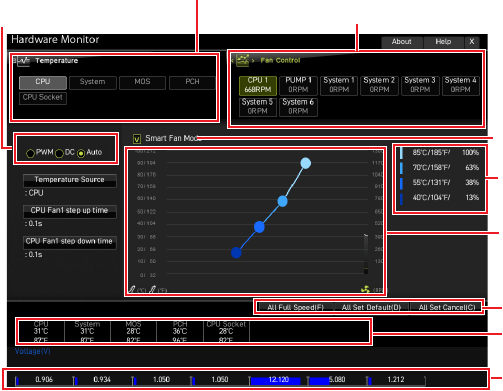This screenshot has height=391, width=503.
Task: Click All Set Default(D) button
Action: (x=371, y=307)
